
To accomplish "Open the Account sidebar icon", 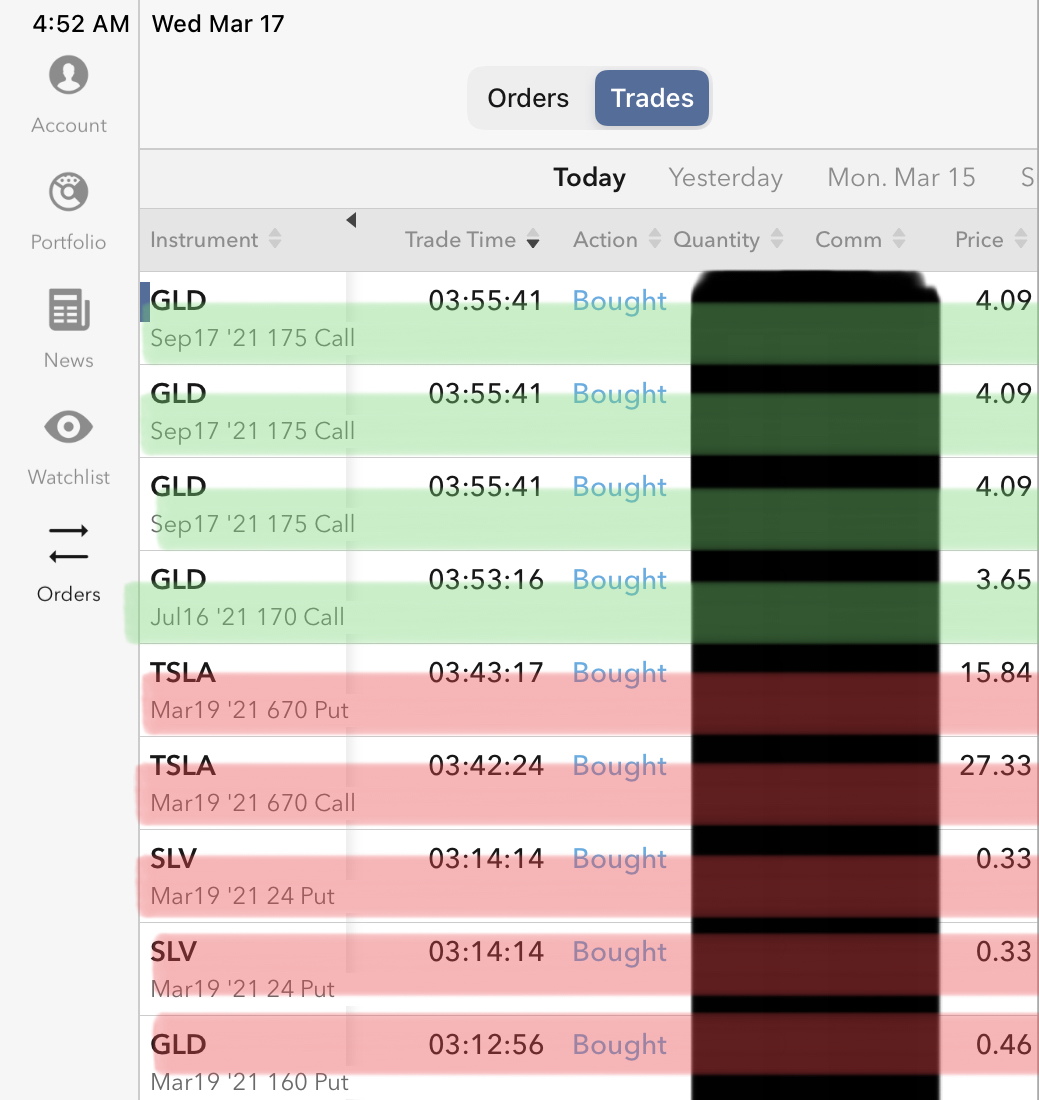I will (x=68, y=77).
